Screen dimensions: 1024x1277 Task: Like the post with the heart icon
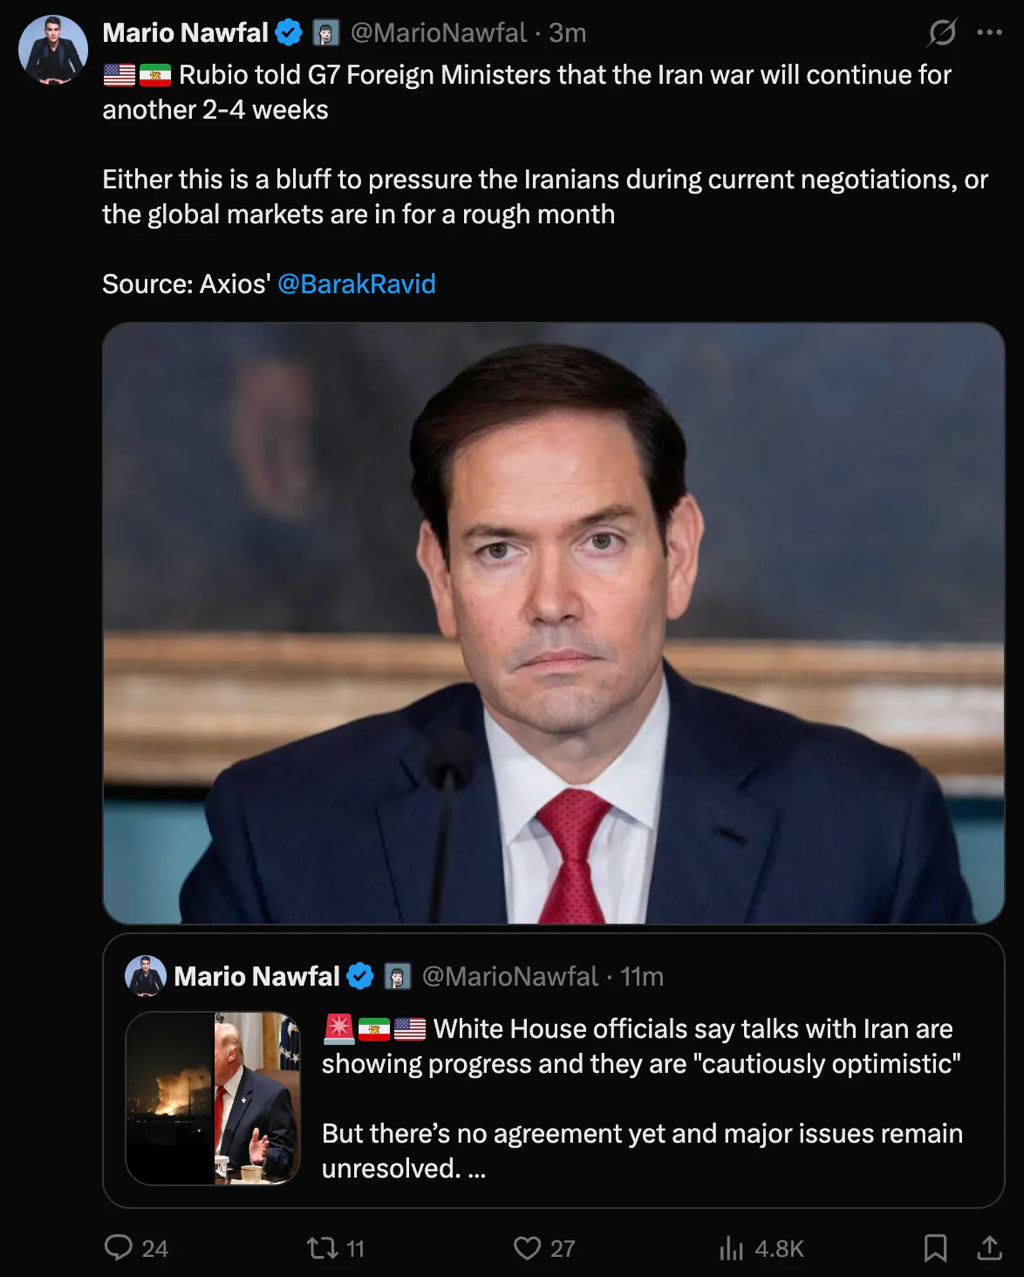(x=527, y=1247)
